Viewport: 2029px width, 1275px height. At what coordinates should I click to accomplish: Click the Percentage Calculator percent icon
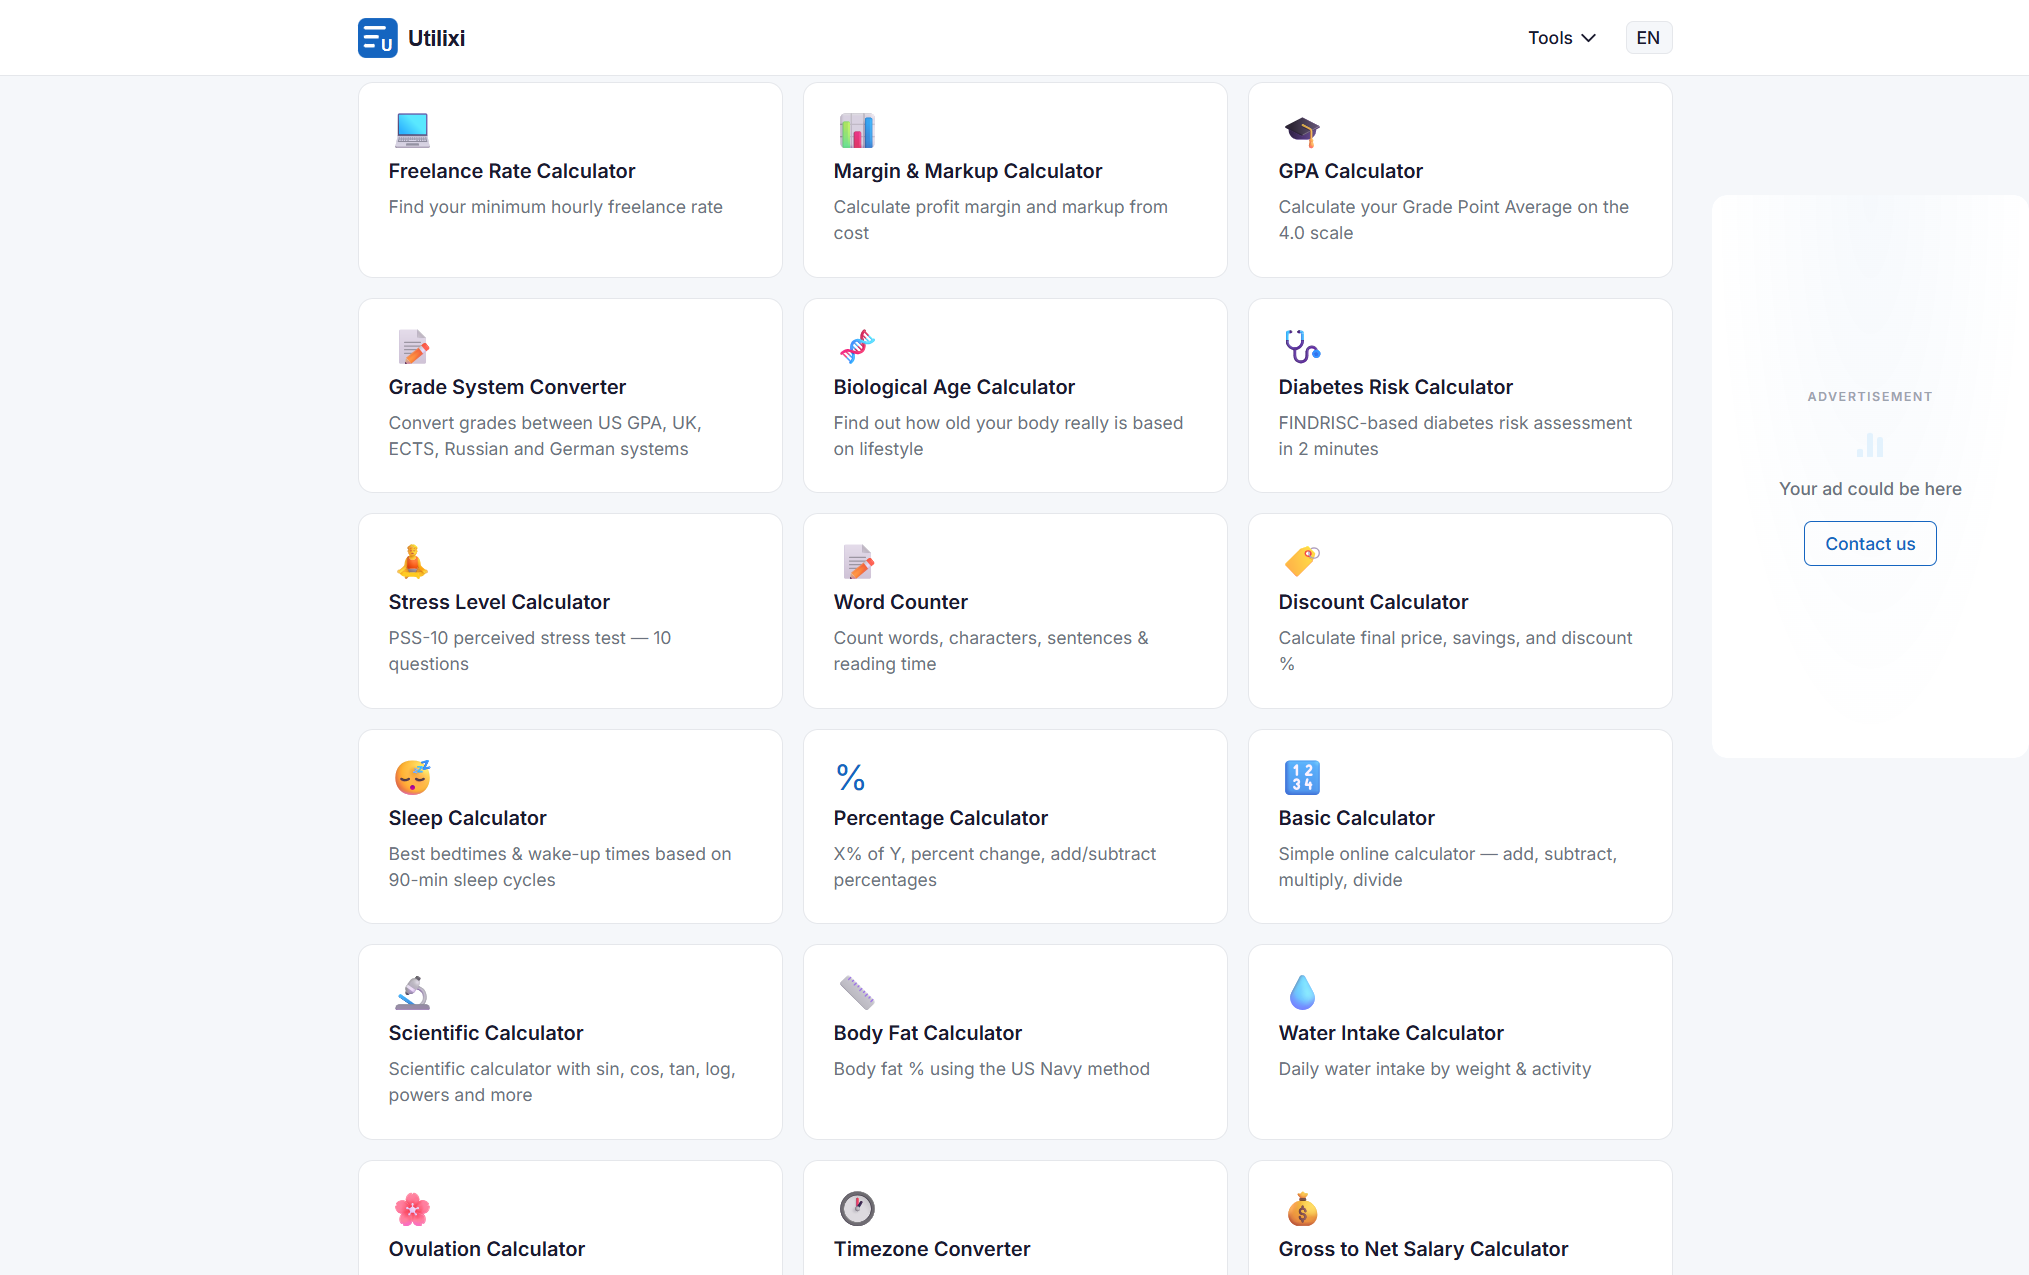coord(851,777)
